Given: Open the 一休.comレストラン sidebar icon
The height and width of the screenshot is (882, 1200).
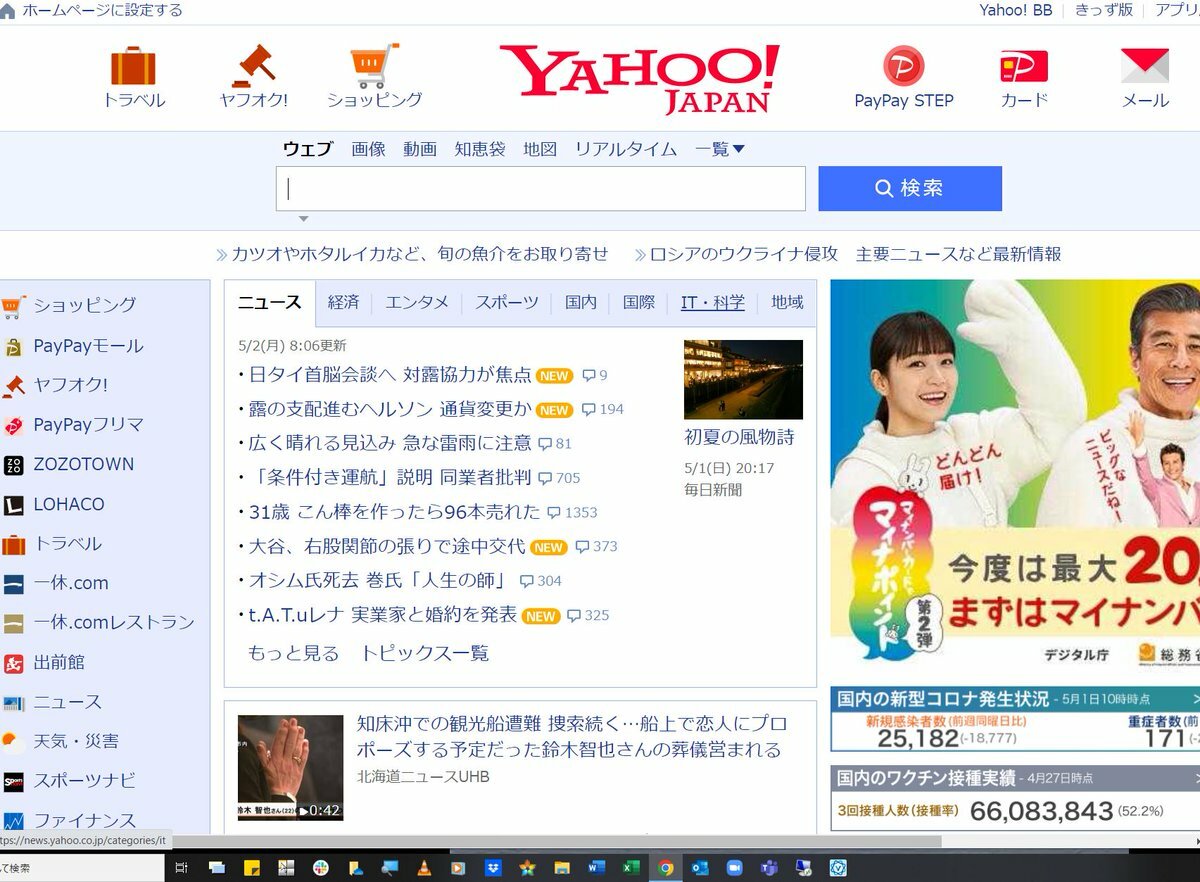Looking at the screenshot, I should 13,623.
